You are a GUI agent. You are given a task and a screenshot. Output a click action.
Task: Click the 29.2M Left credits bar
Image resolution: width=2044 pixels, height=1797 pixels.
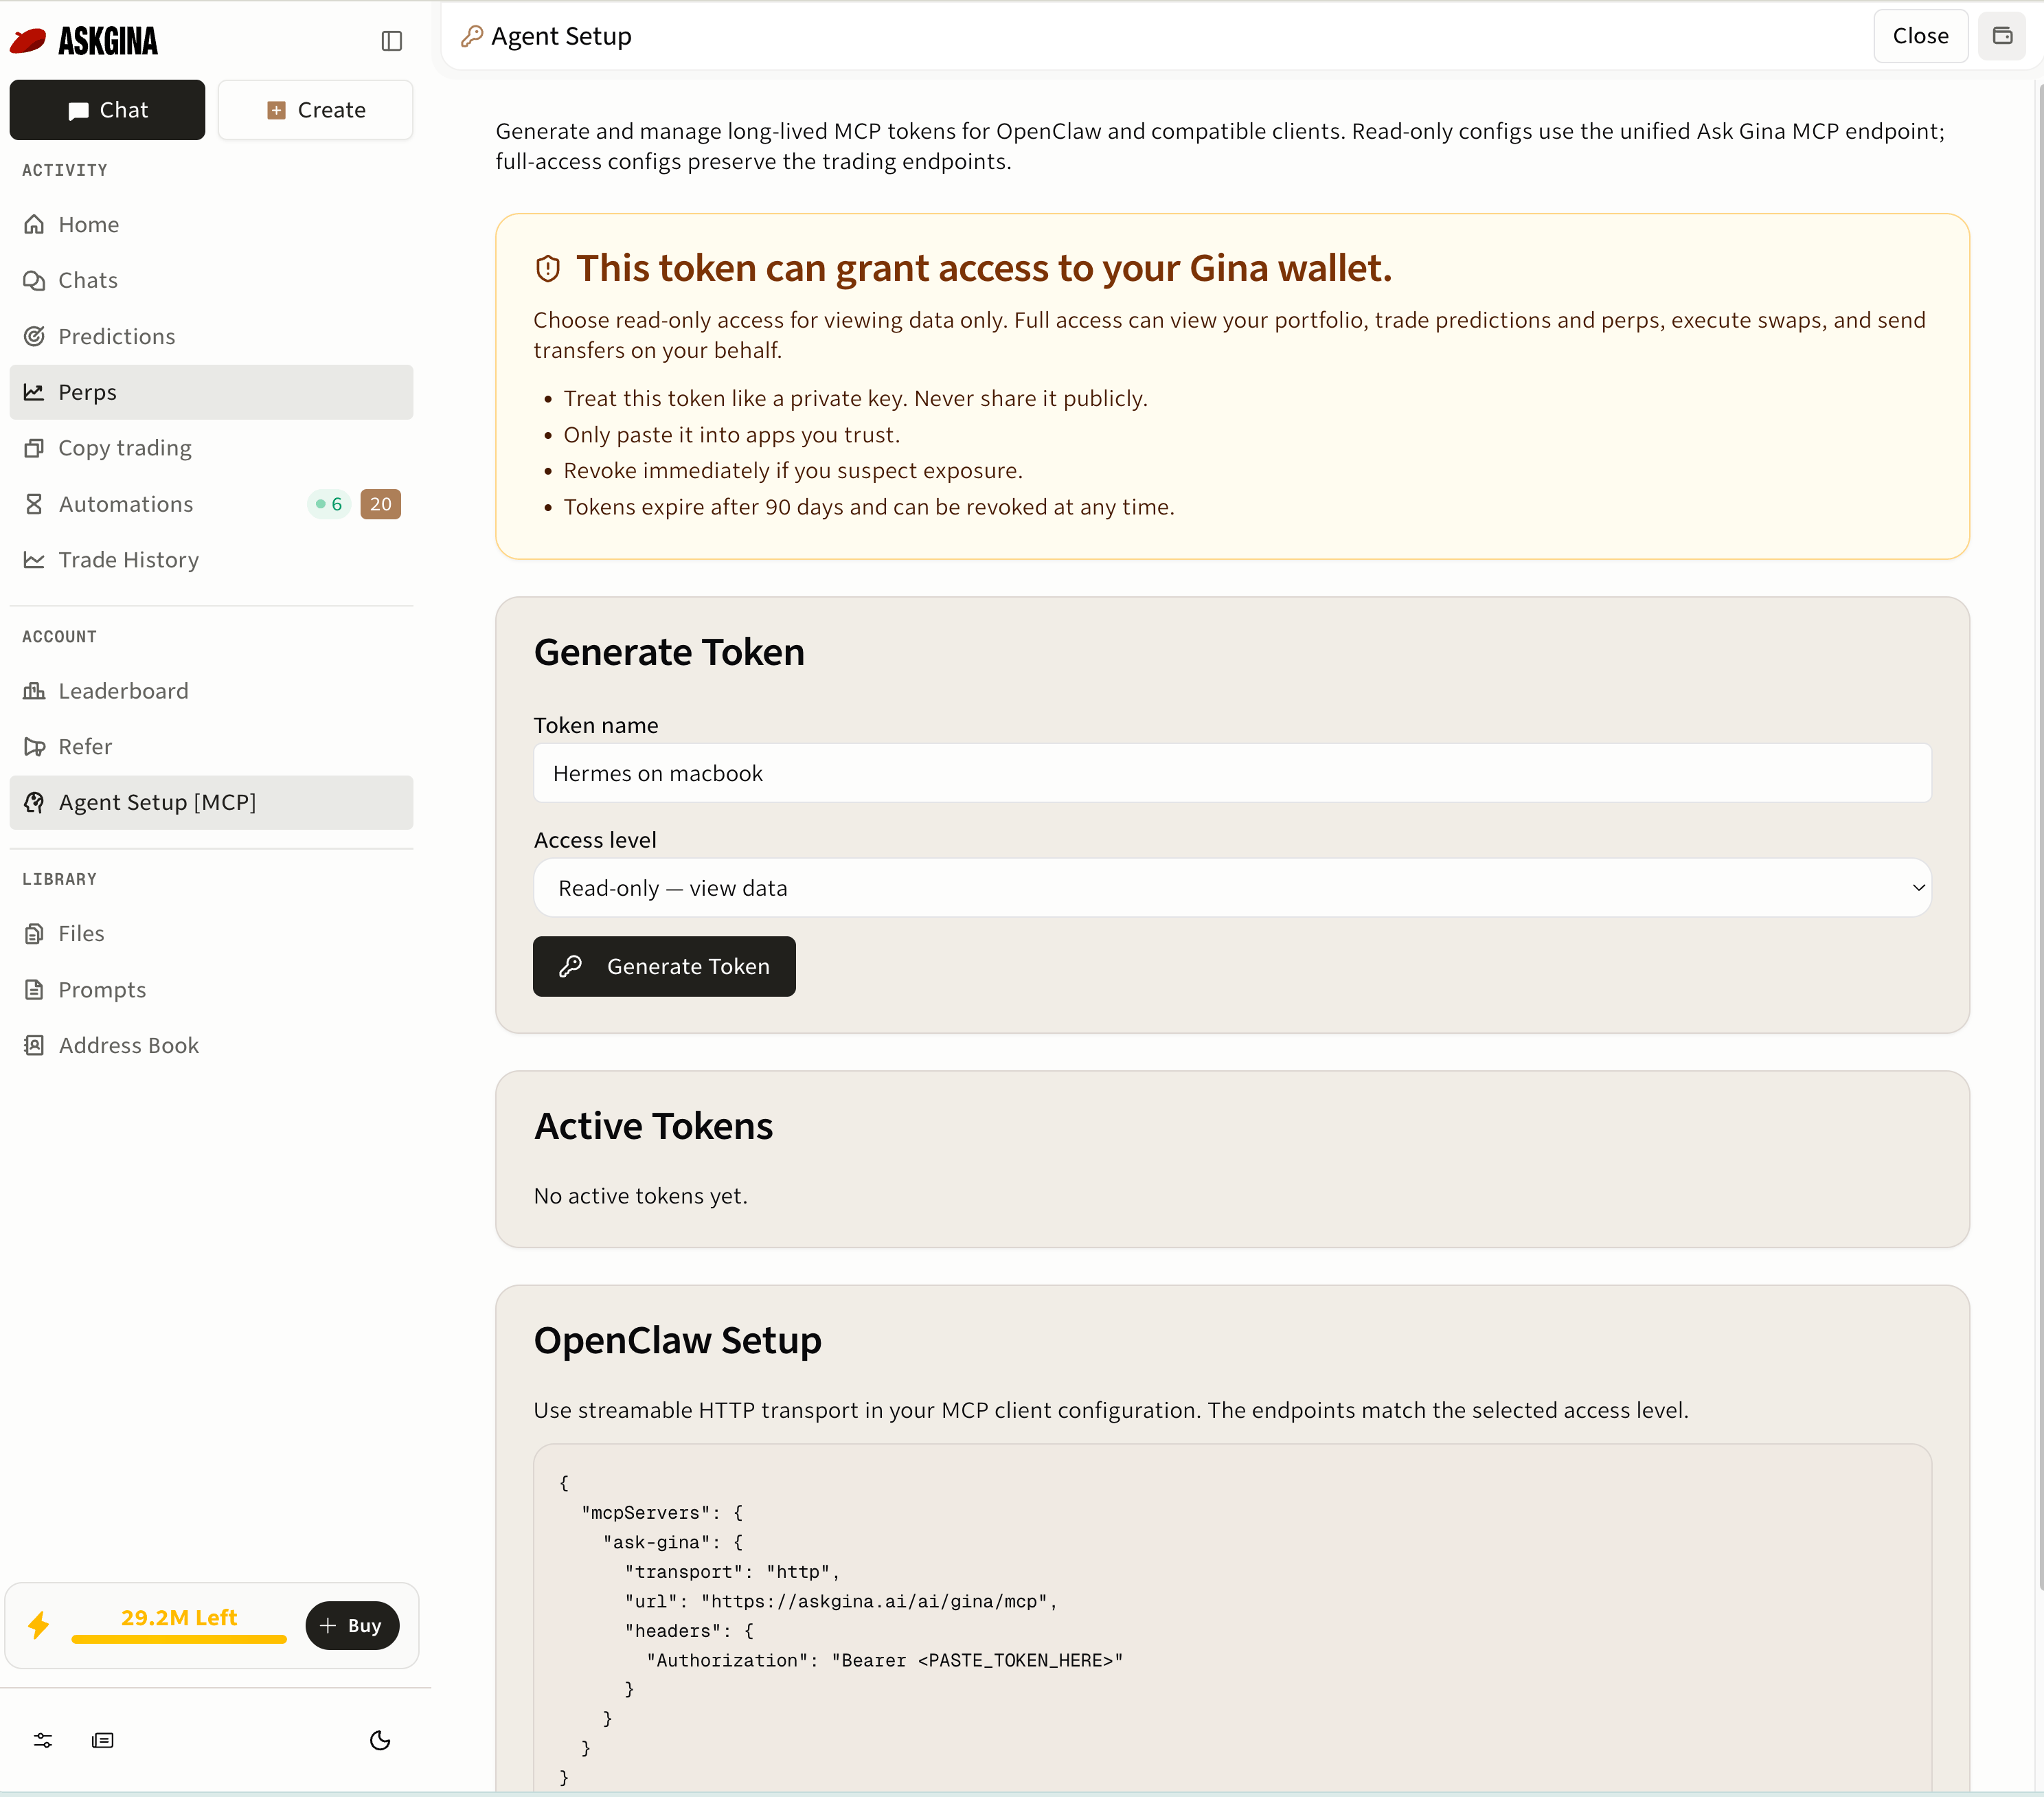click(x=179, y=1626)
